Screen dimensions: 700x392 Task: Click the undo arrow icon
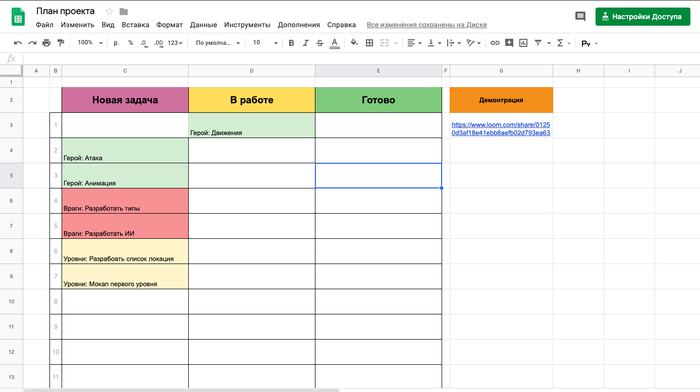pyautogui.click(x=18, y=43)
